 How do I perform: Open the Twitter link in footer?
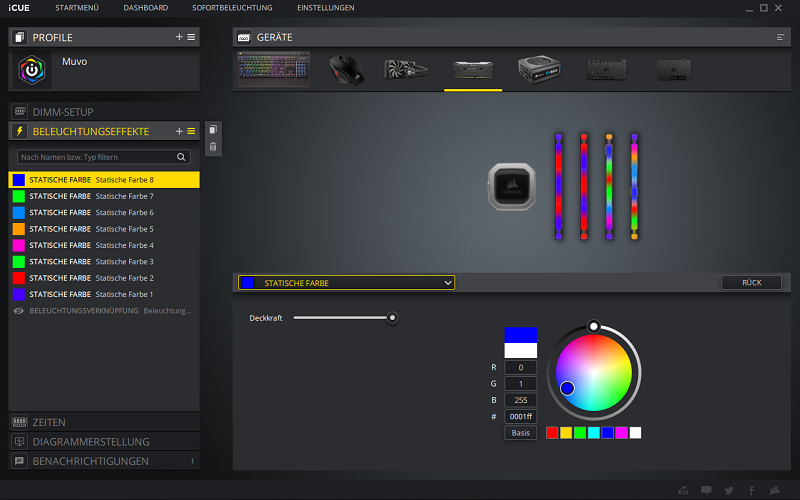tap(729, 490)
